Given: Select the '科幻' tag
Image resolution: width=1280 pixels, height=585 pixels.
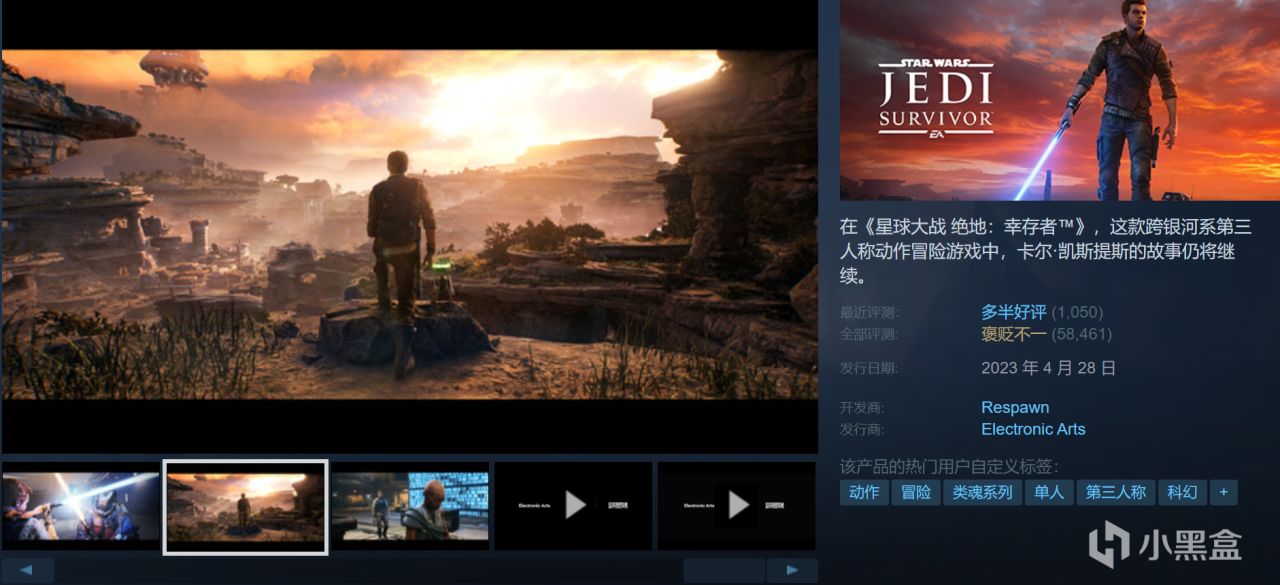Looking at the screenshot, I should coord(1182,492).
